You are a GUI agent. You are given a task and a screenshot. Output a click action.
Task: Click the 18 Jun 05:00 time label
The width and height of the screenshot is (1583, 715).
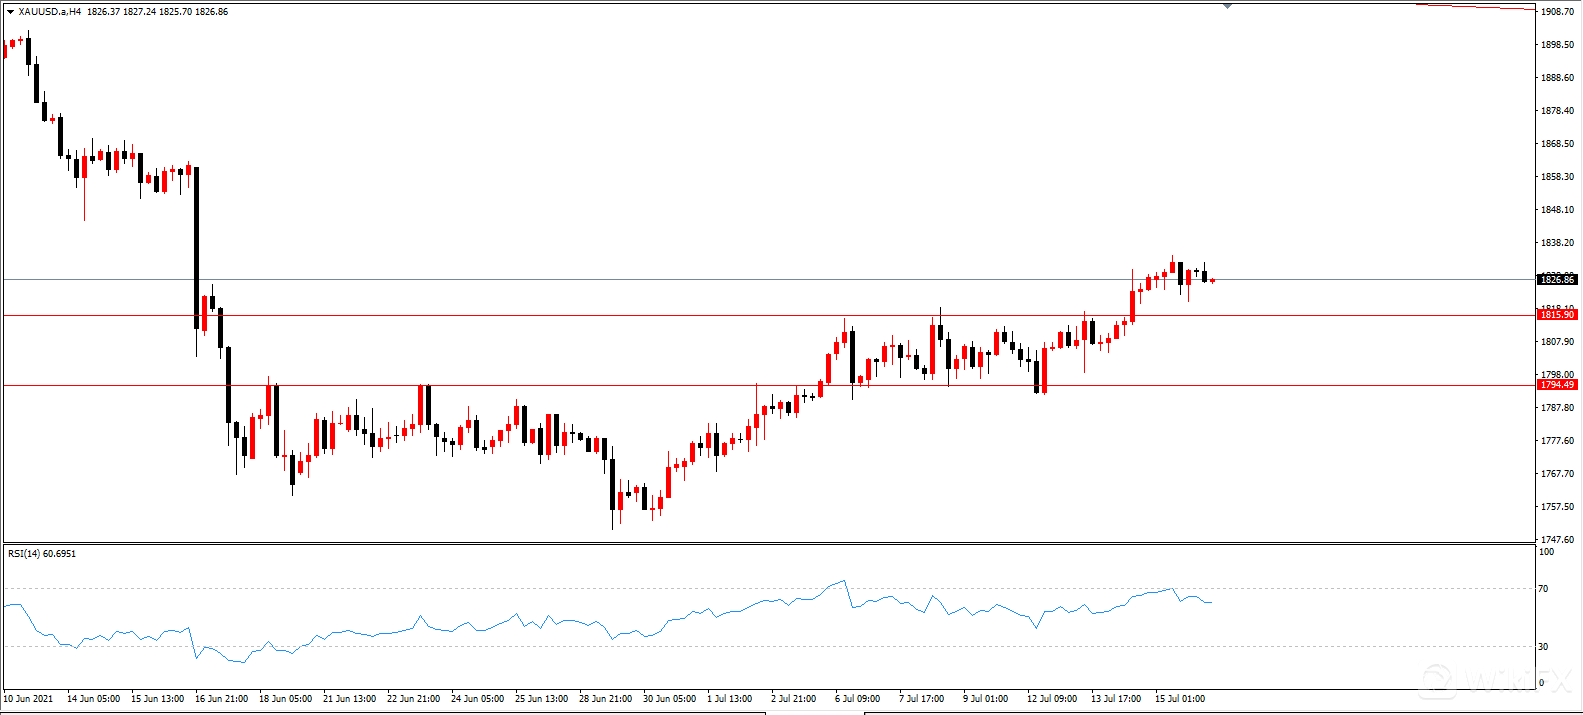click(x=286, y=698)
